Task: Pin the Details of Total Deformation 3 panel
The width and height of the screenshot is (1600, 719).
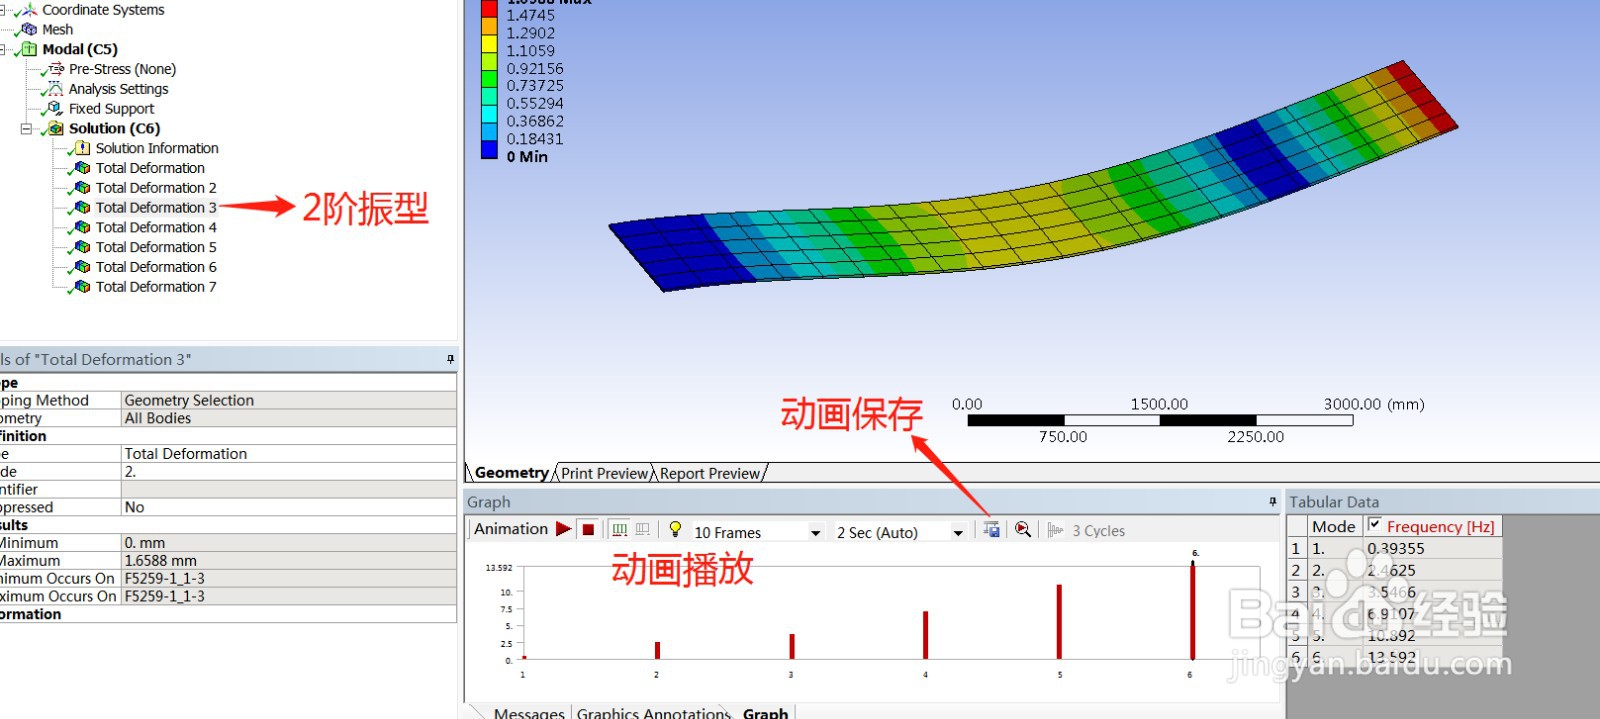Action: coord(450,359)
